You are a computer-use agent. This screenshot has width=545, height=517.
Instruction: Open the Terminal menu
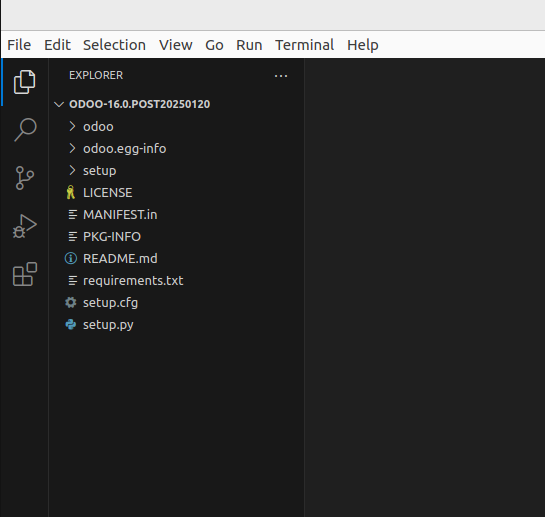point(304,45)
